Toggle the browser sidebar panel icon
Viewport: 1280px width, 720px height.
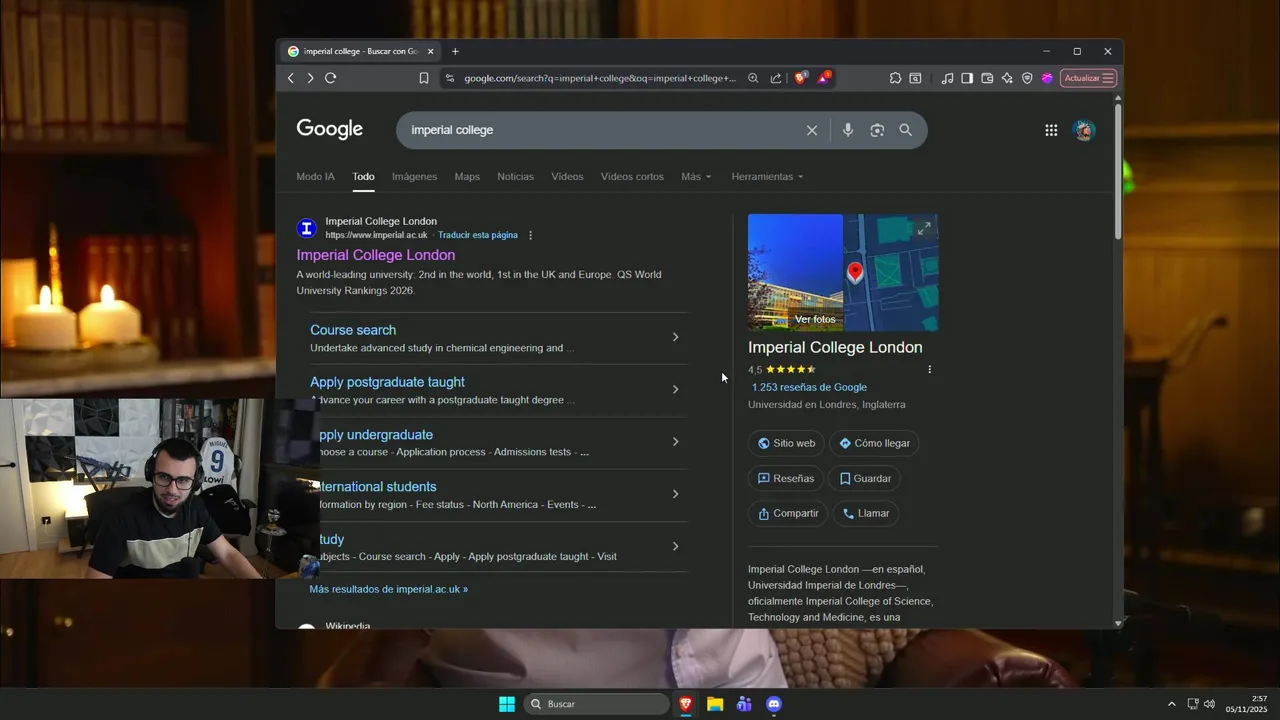click(x=967, y=78)
